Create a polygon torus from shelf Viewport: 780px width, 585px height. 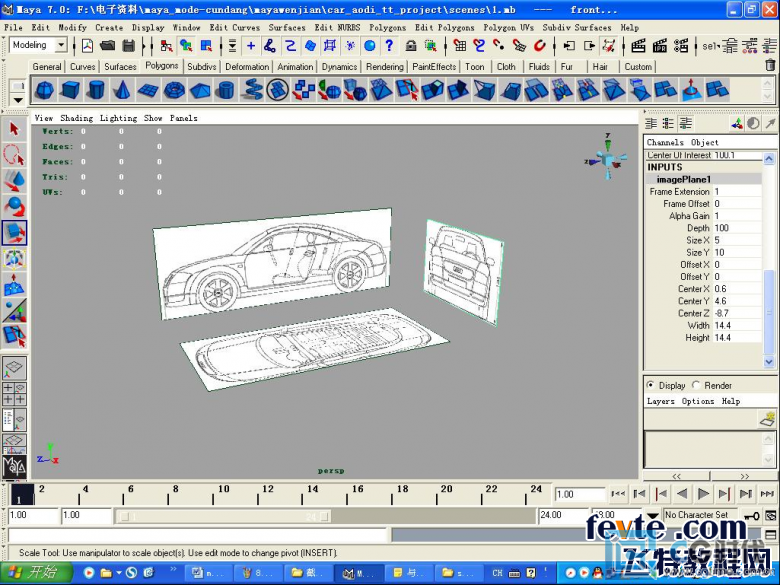click(x=174, y=90)
